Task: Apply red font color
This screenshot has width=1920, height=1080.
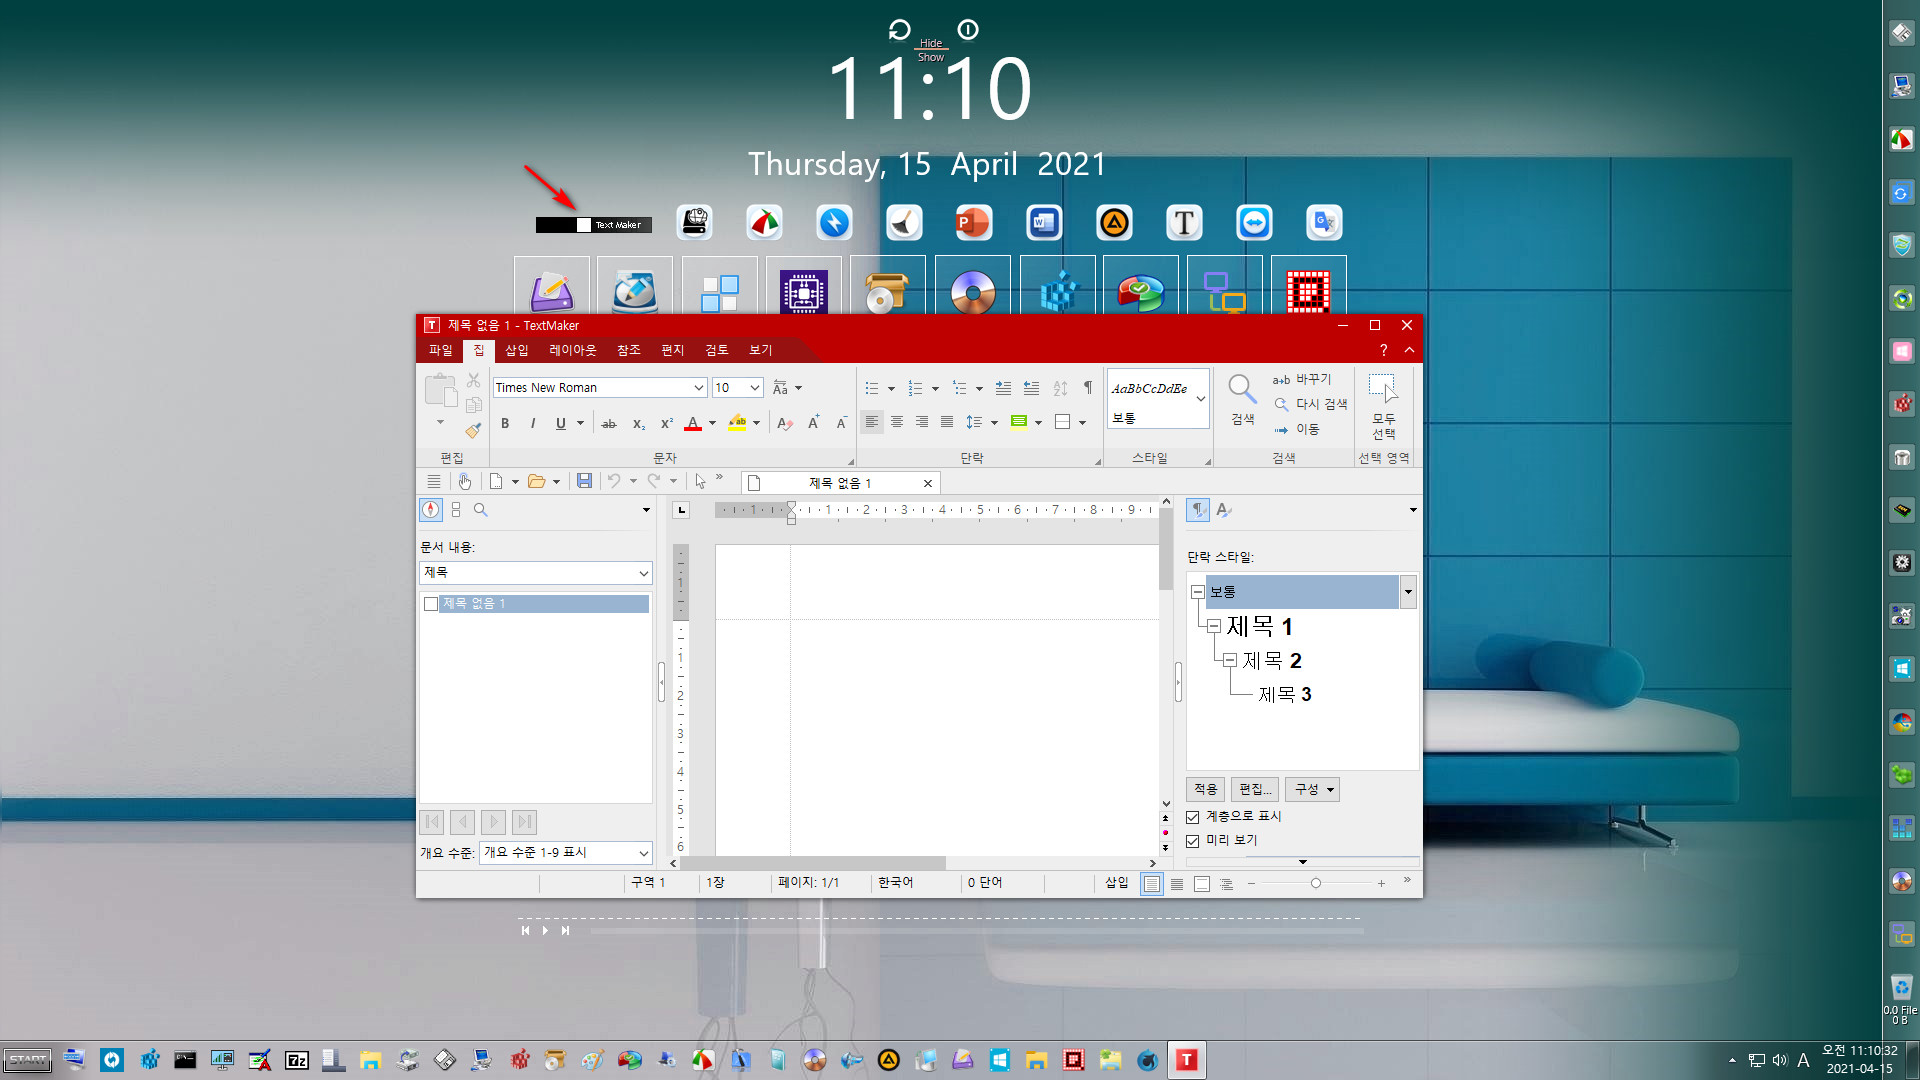Action: [693, 423]
